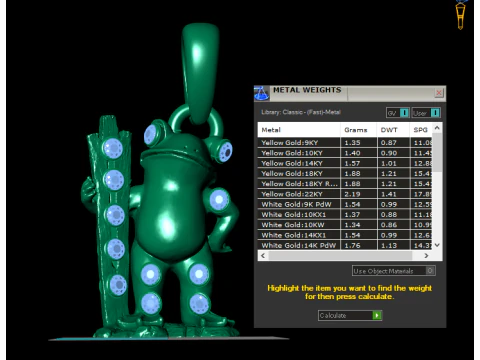Toggle Use Object Materials option
The image size is (480, 360).
click(393, 271)
